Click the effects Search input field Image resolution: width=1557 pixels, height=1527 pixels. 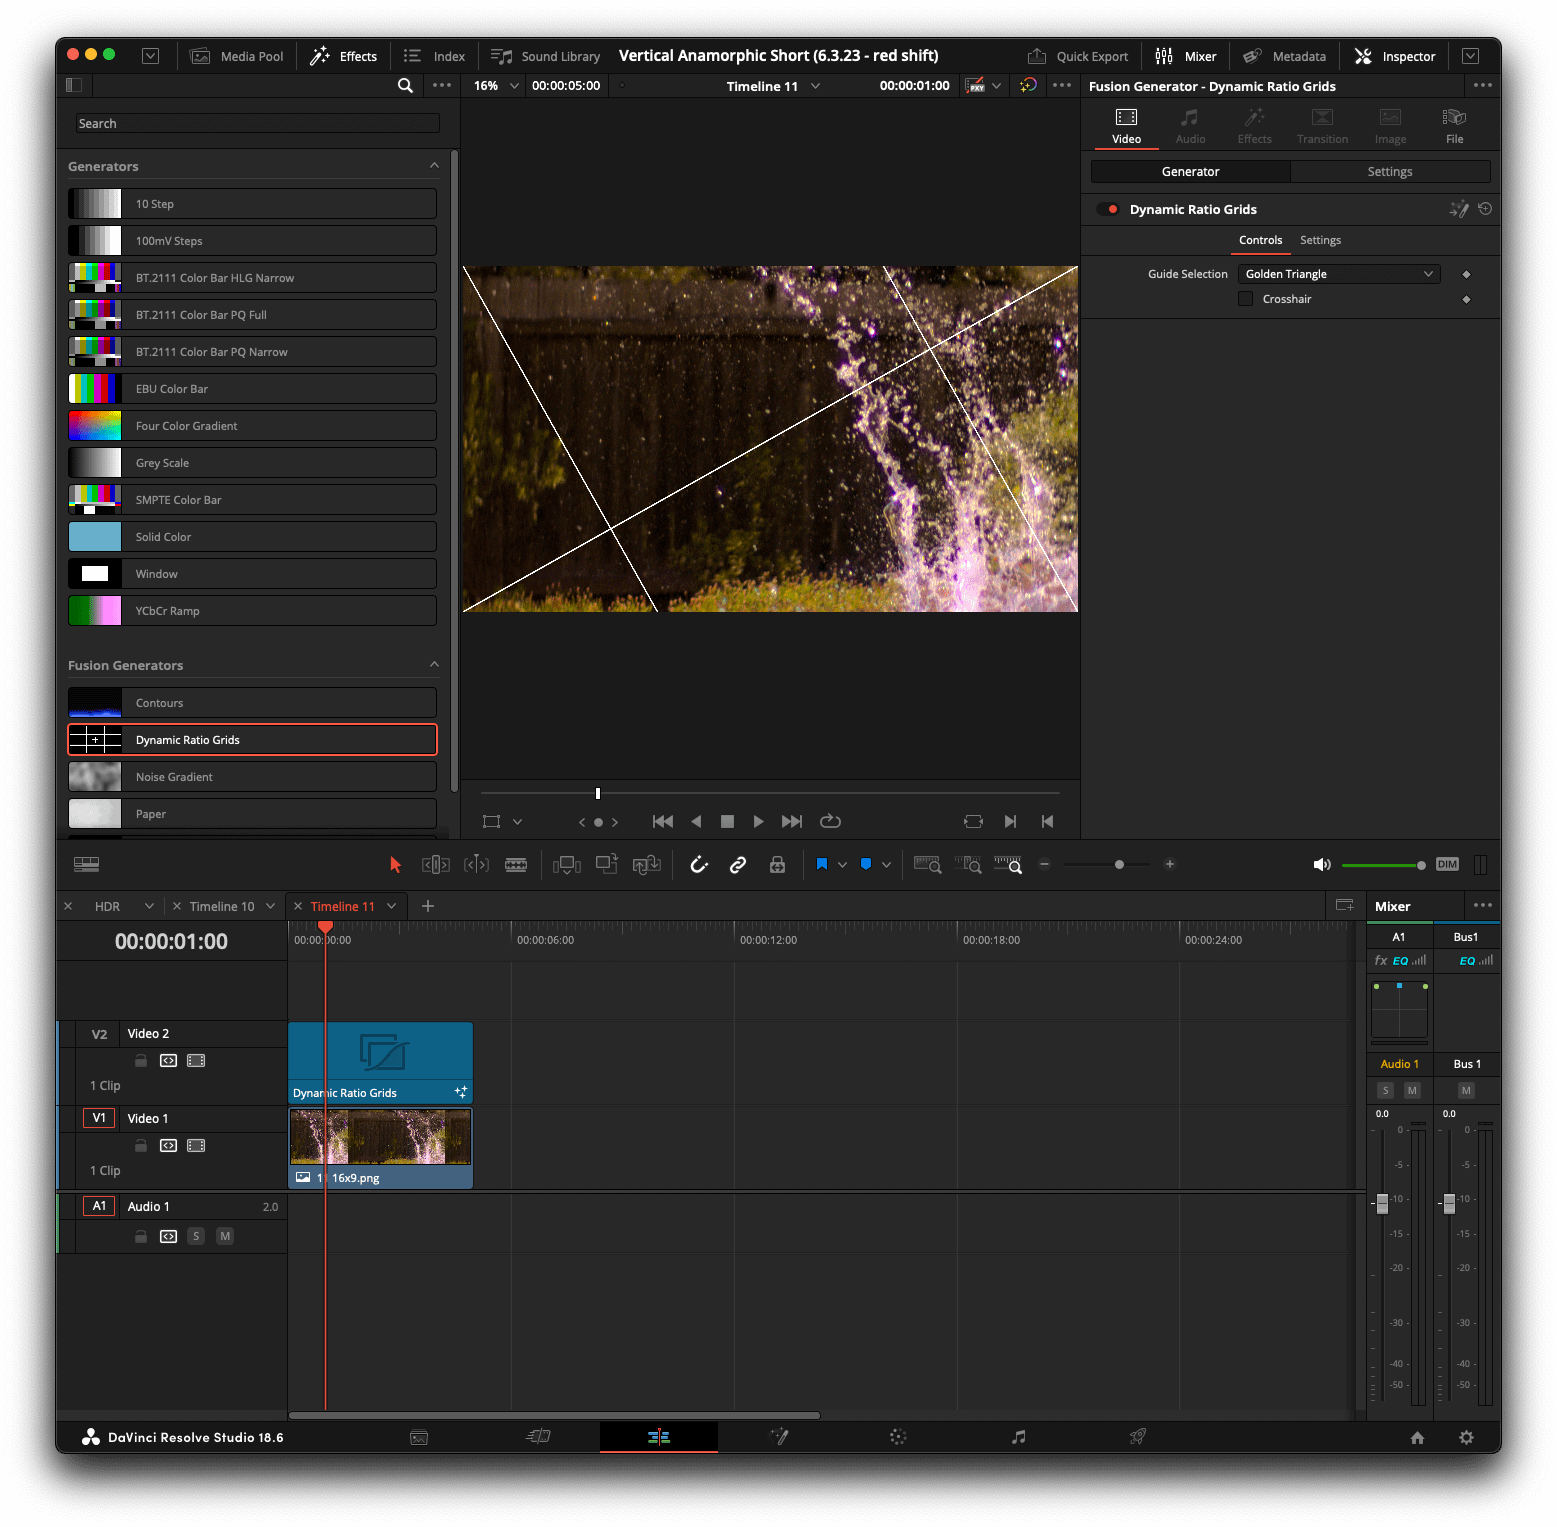click(x=258, y=123)
